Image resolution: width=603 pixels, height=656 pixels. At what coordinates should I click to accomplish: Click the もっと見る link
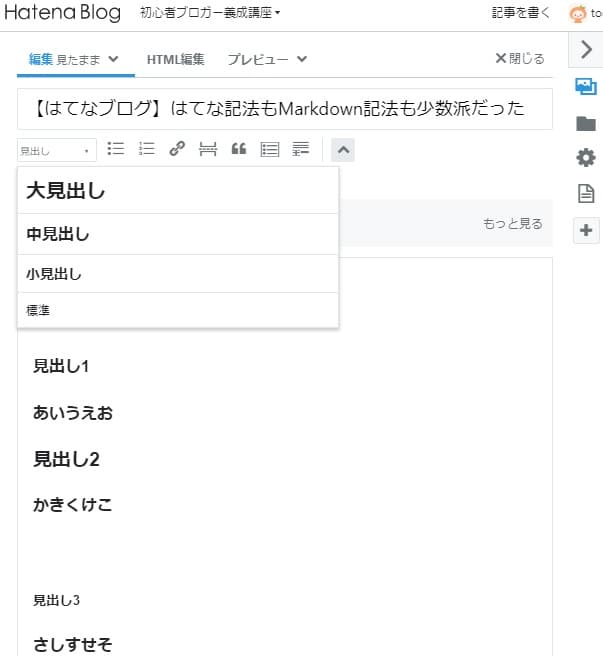pos(513,223)
